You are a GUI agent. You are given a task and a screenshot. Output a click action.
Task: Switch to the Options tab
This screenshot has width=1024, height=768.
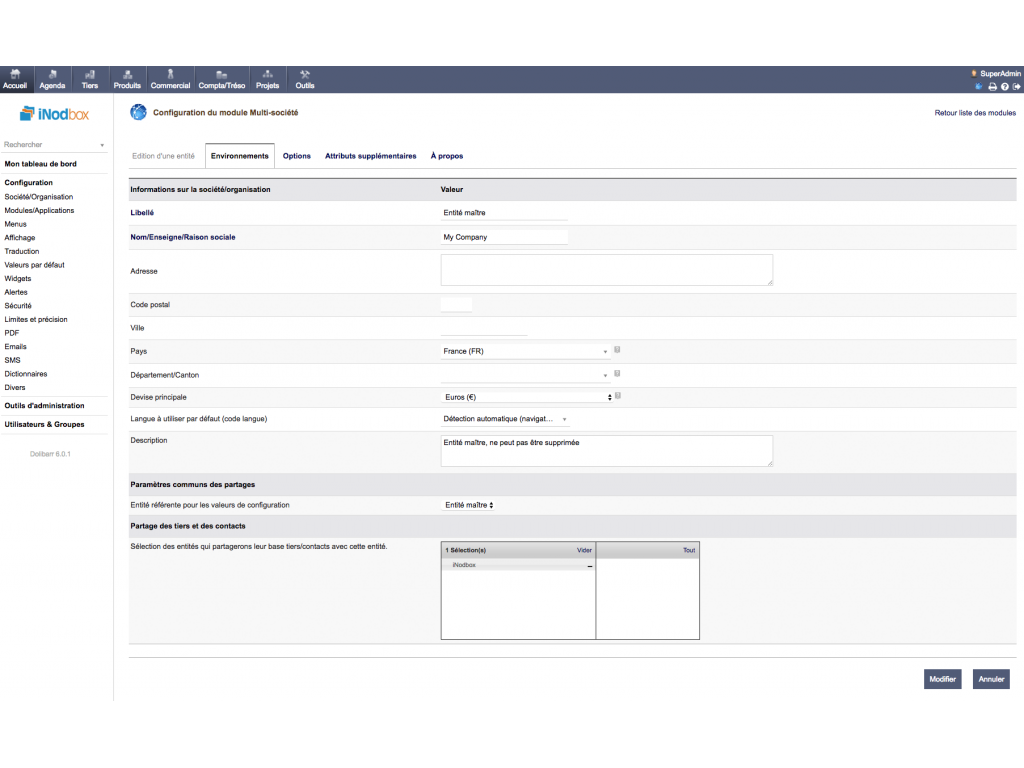click(x=297, y=156)
